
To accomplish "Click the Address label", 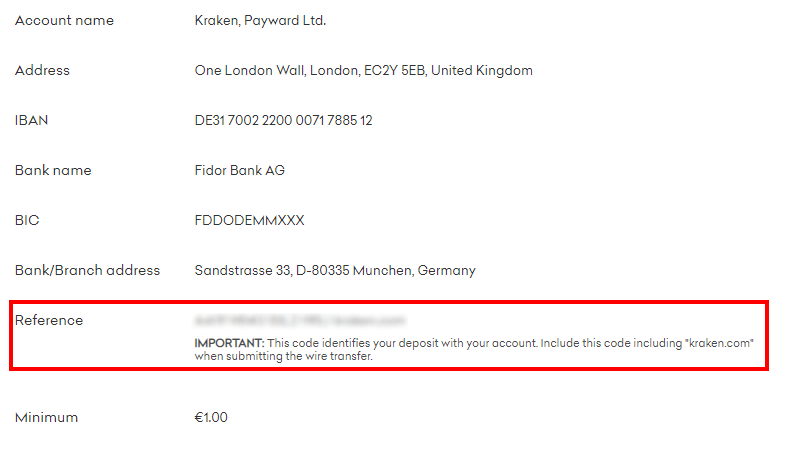I will point(42,71).
